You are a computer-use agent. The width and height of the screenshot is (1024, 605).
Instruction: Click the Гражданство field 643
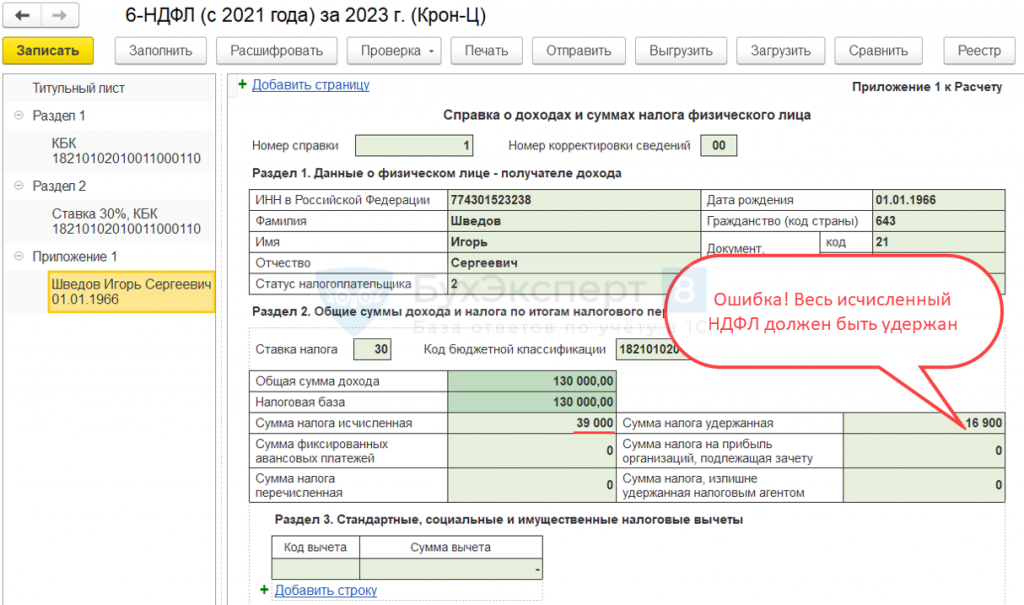[938, 221]
